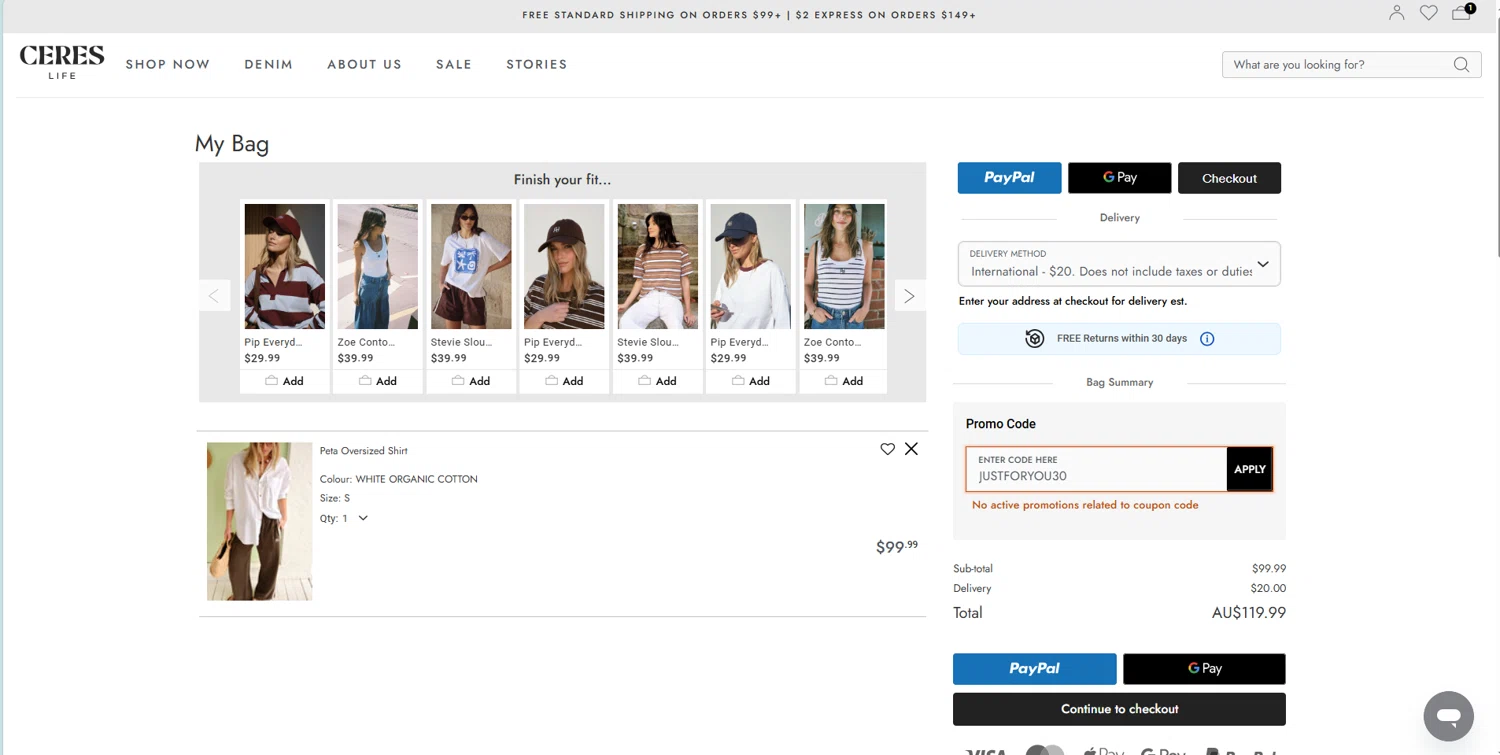
Task: Open the Stories menu
Action: click(537, 64)
